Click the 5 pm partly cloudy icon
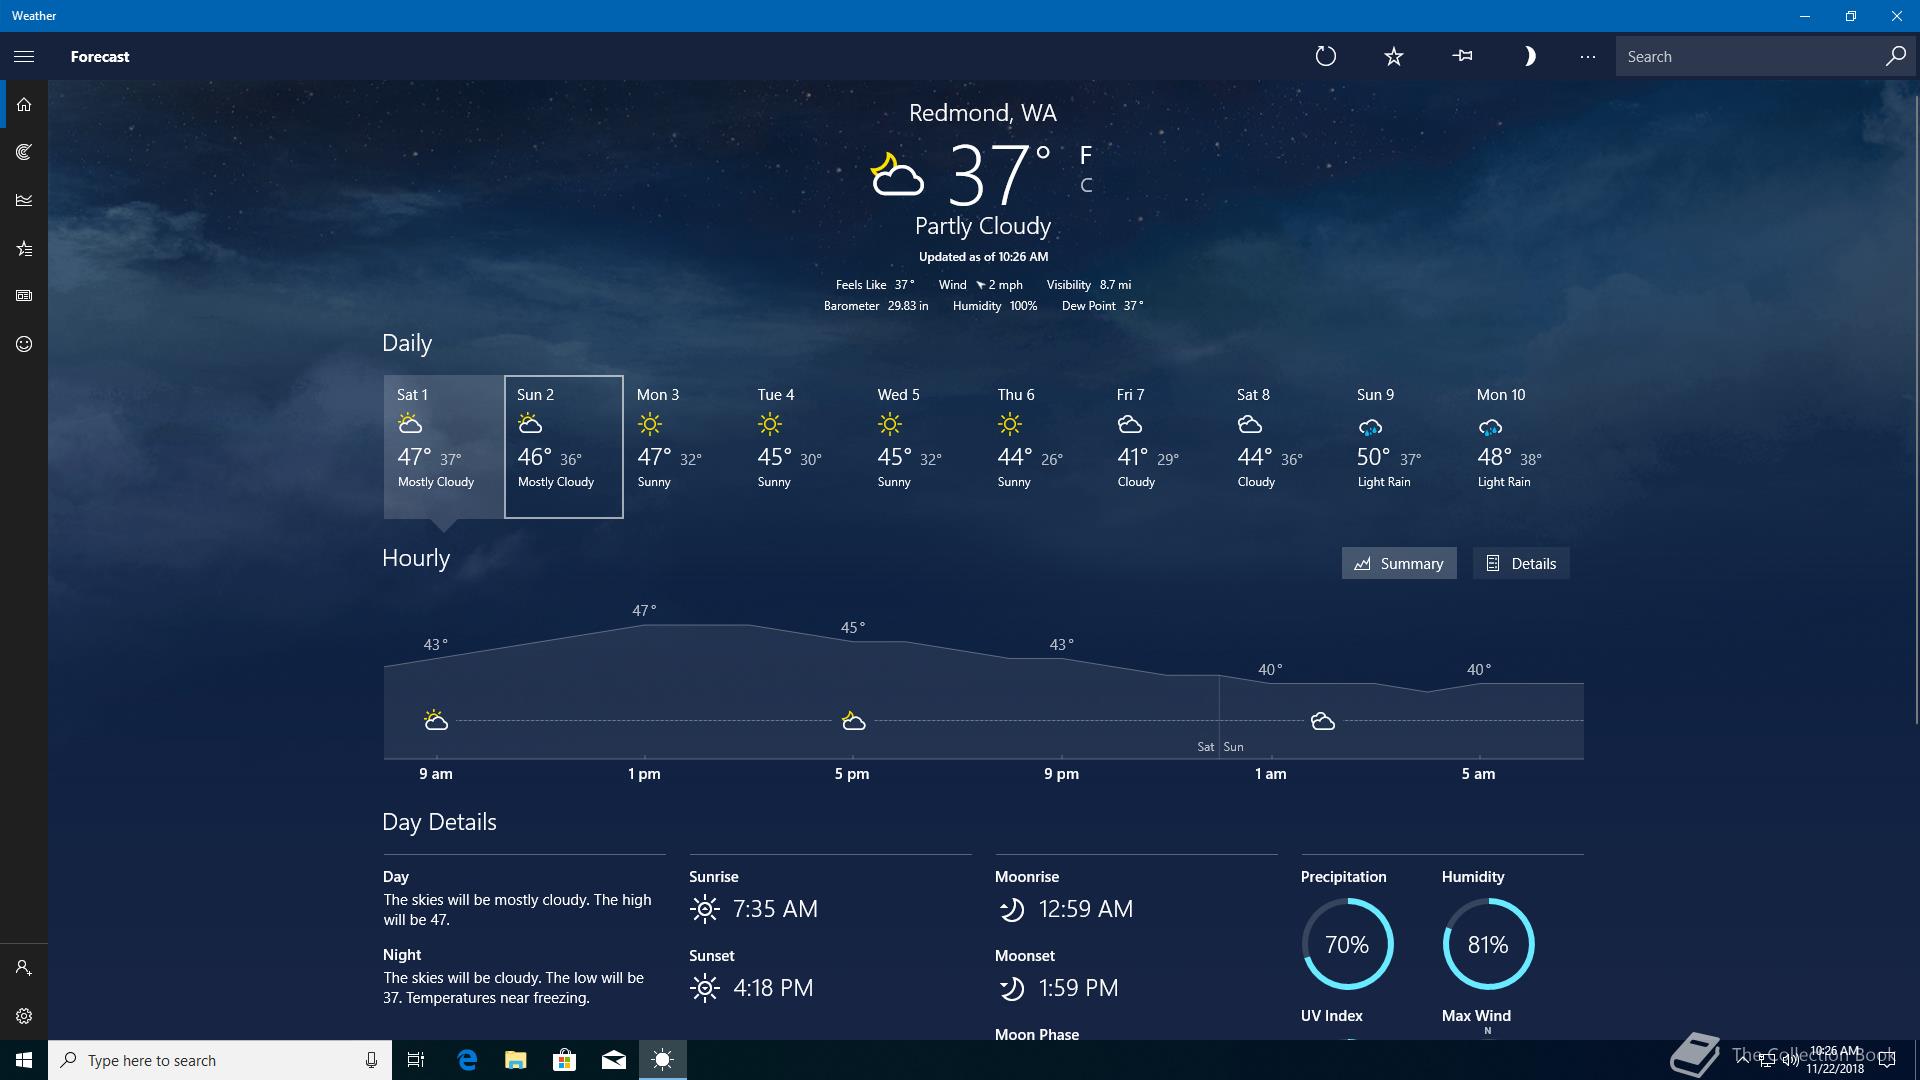Image resolution: width=1920 pixels, height=1080 pixels. click(x=853, y=720)
